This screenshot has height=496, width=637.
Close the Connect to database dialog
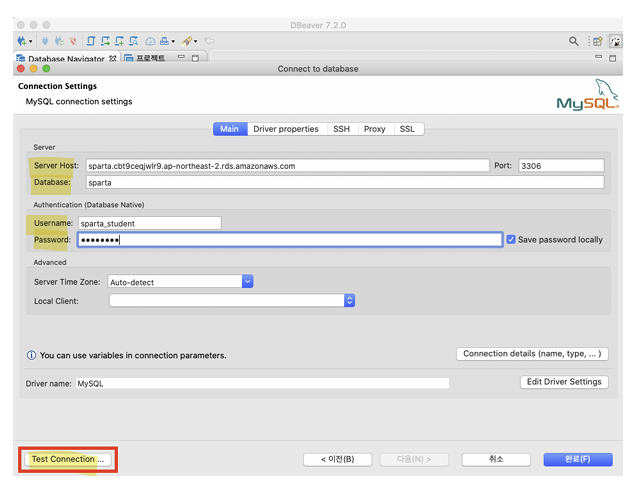tap(21, 69)
